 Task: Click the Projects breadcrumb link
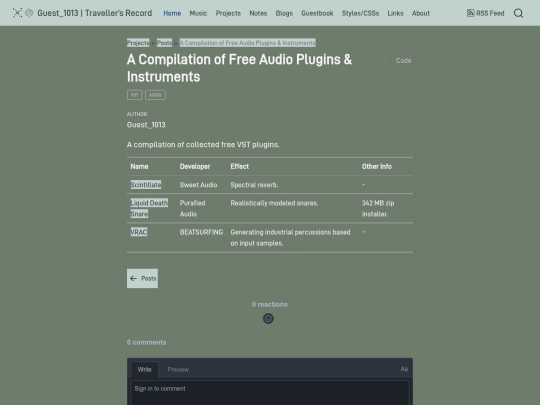tap(138, 43)
